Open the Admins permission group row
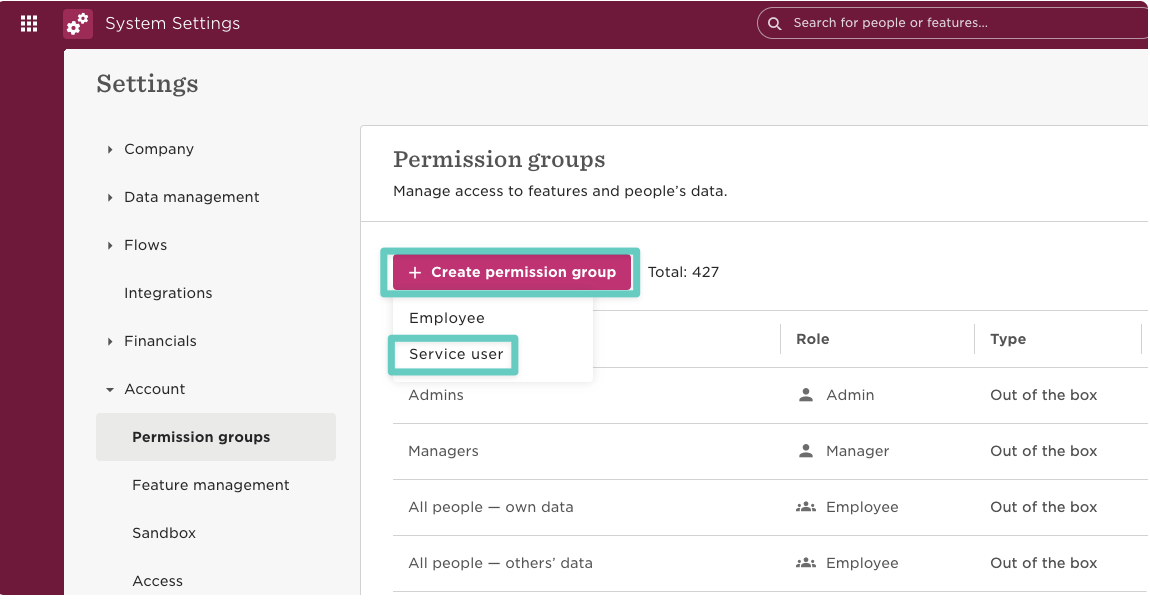 click(x=436, y=395)
